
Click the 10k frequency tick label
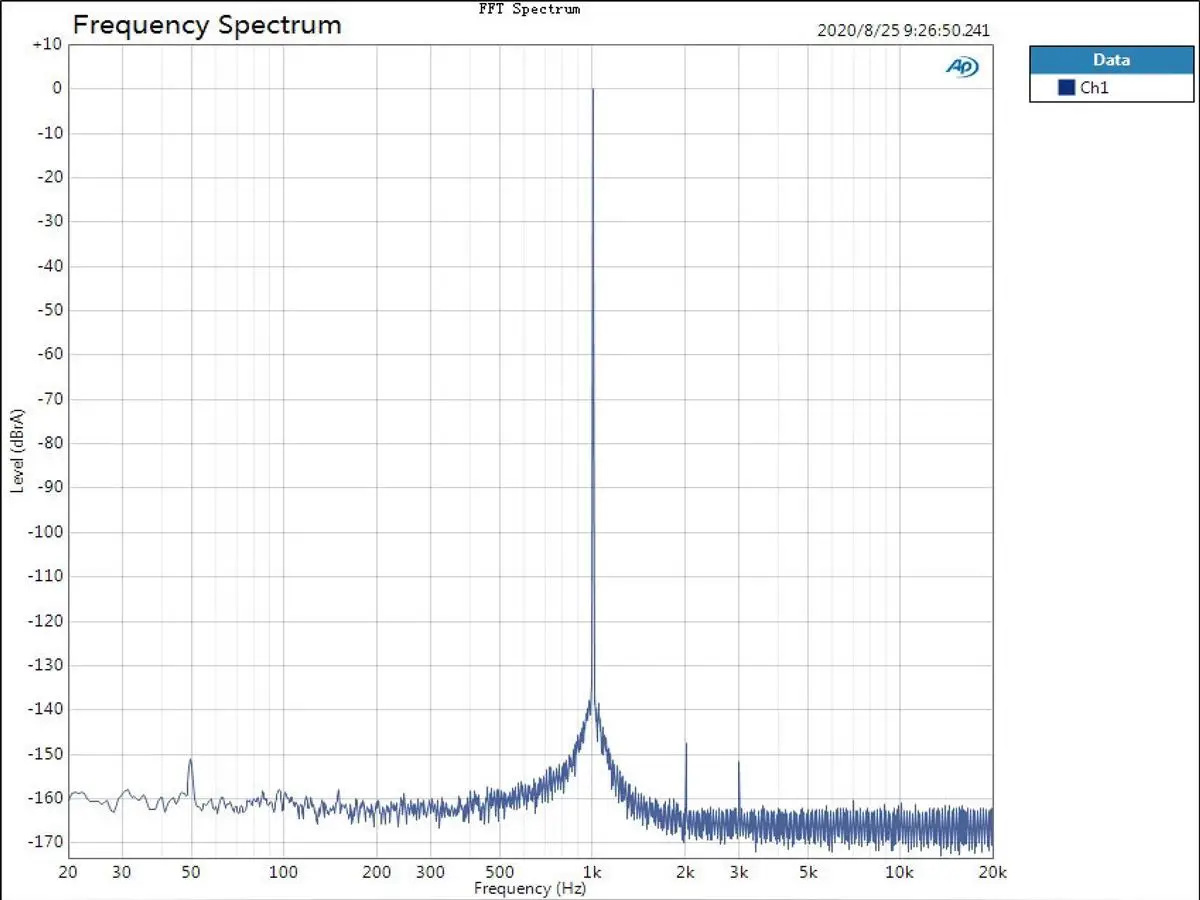tap(900, 872)
